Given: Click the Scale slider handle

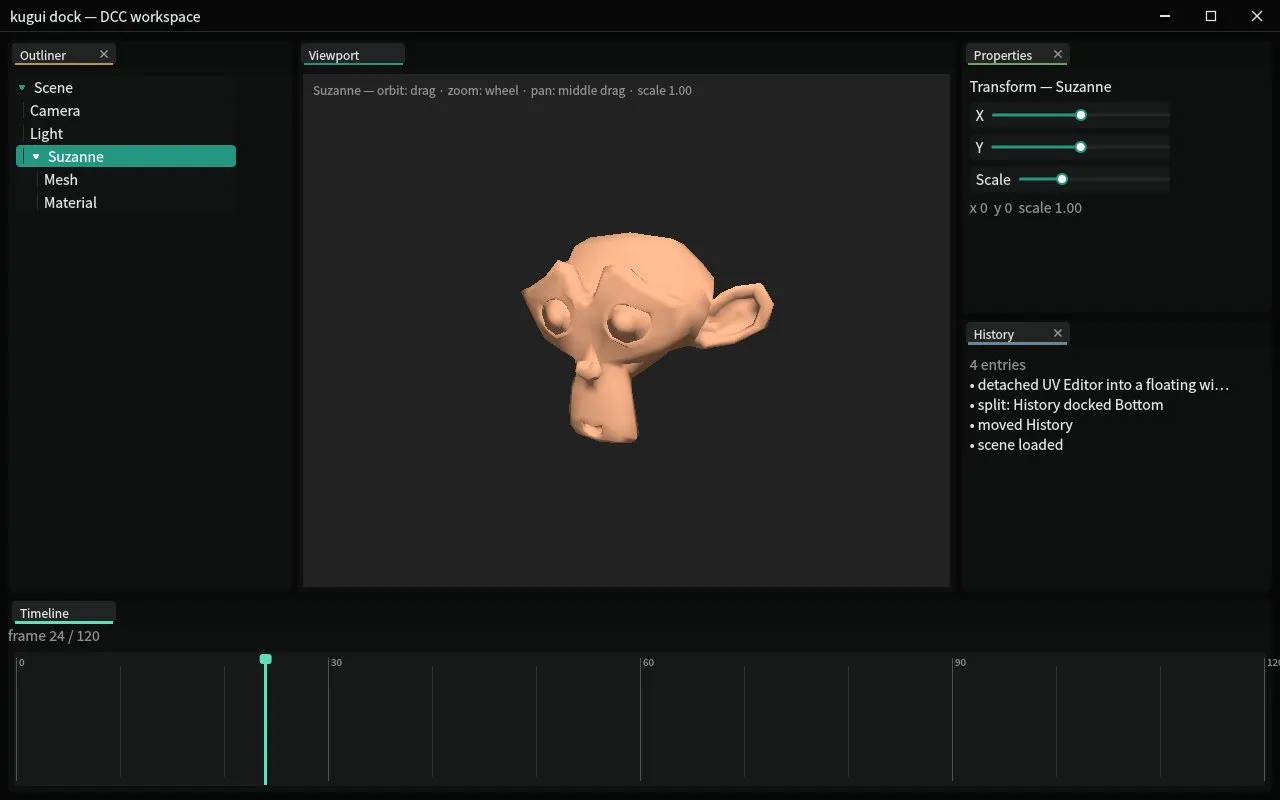Looking at the screenshot, I should click(x=1062, y=179).
